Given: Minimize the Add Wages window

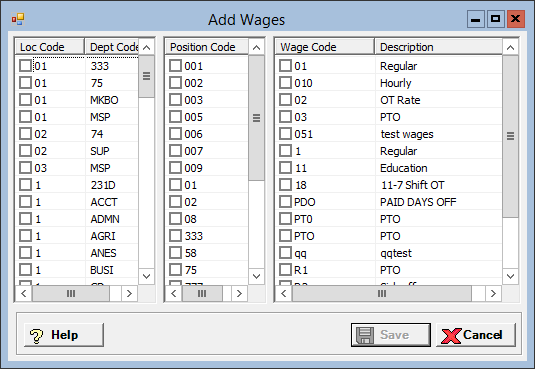Looking at the screenshot, I should (476, 19).
